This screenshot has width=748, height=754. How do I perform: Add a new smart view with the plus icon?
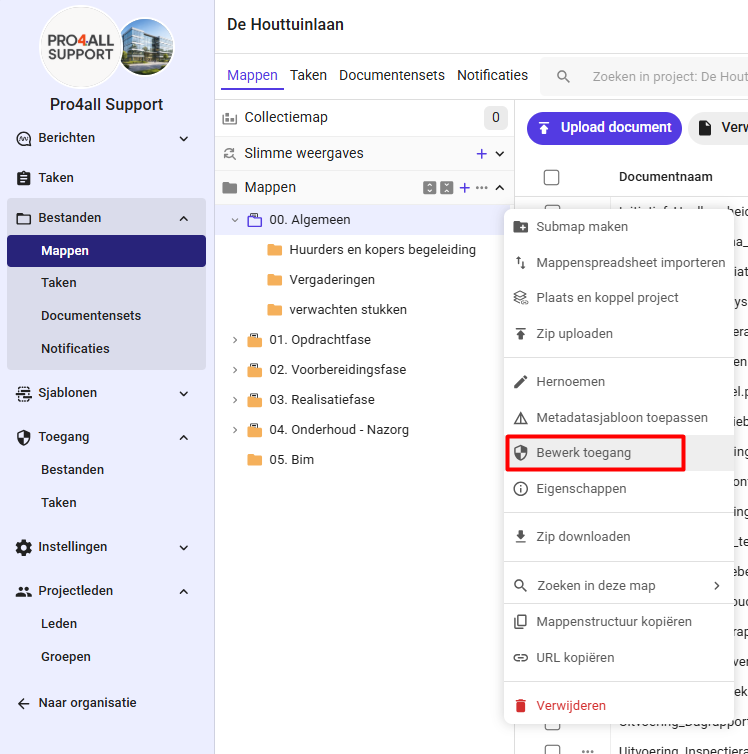tap(481, 154)
